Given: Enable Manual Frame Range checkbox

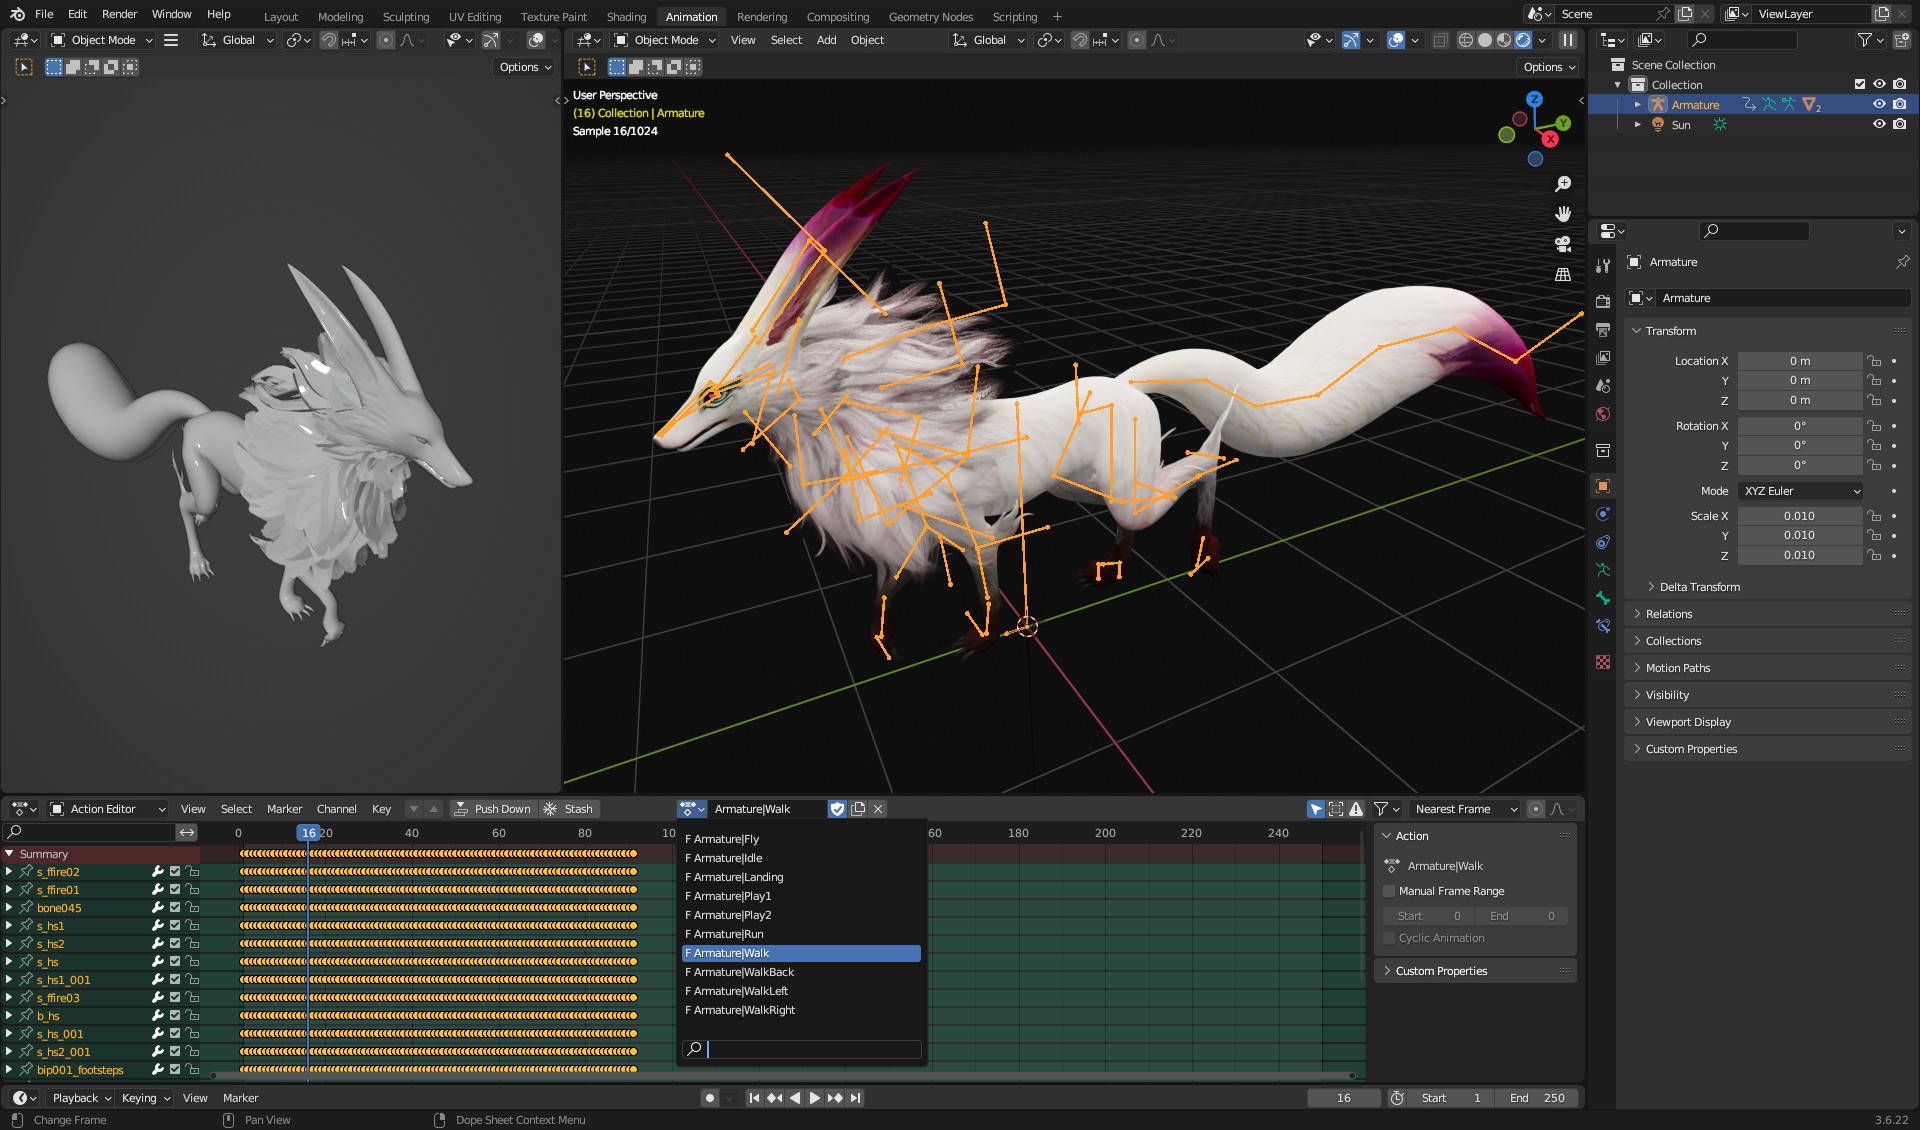Looking at the screenshot, I should coord(1389,891).
